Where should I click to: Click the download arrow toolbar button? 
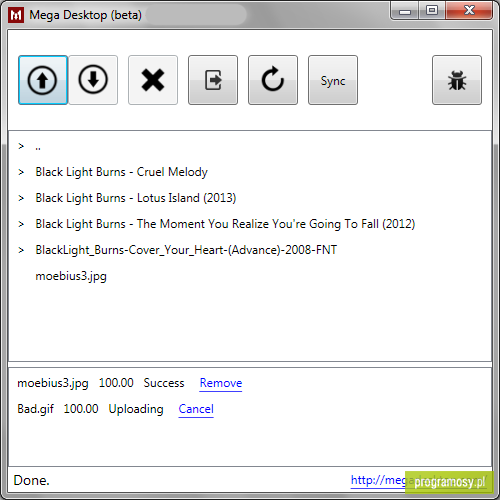(x=93, y=80)
